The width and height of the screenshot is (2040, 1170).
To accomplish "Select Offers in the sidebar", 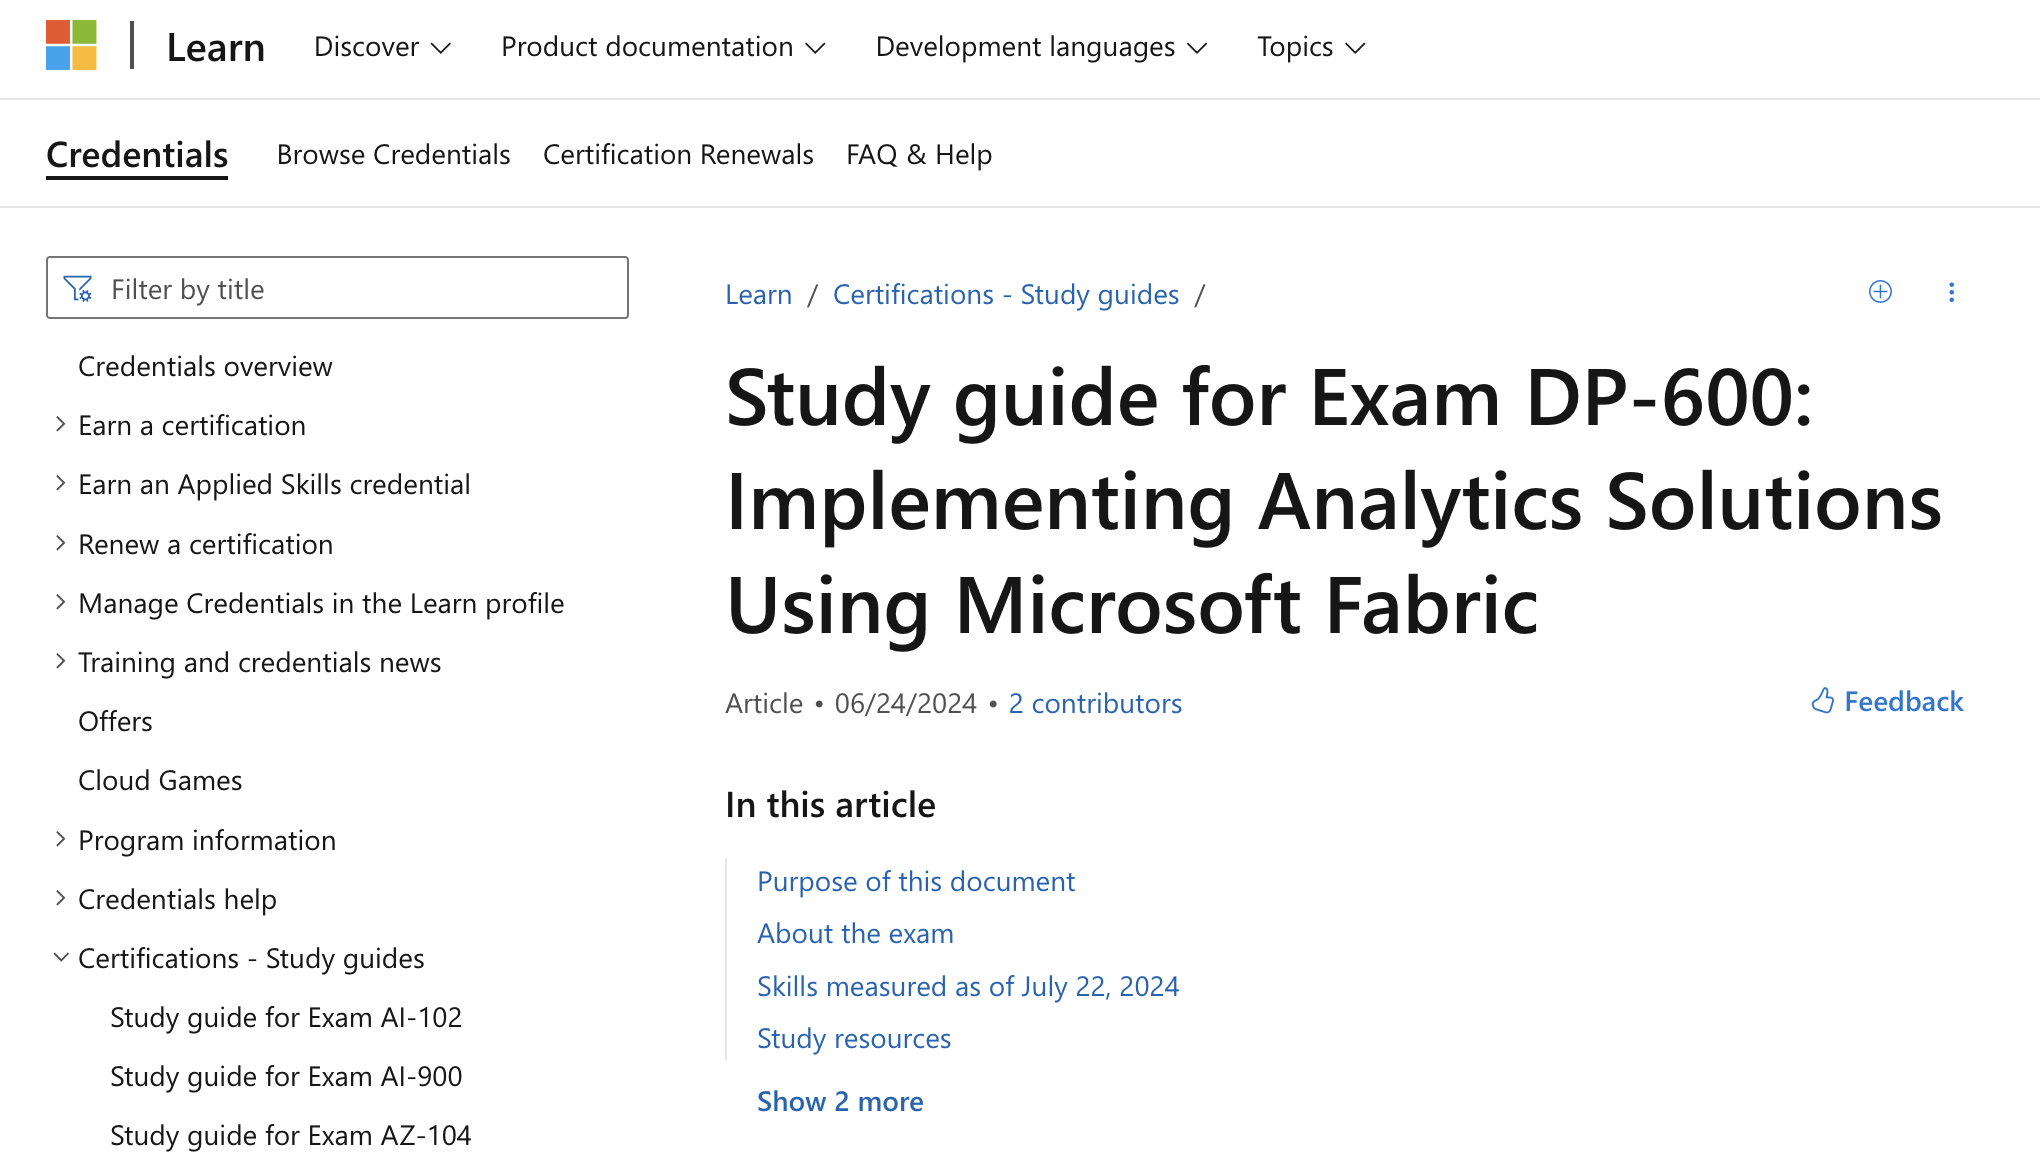I will click(115, 722).
